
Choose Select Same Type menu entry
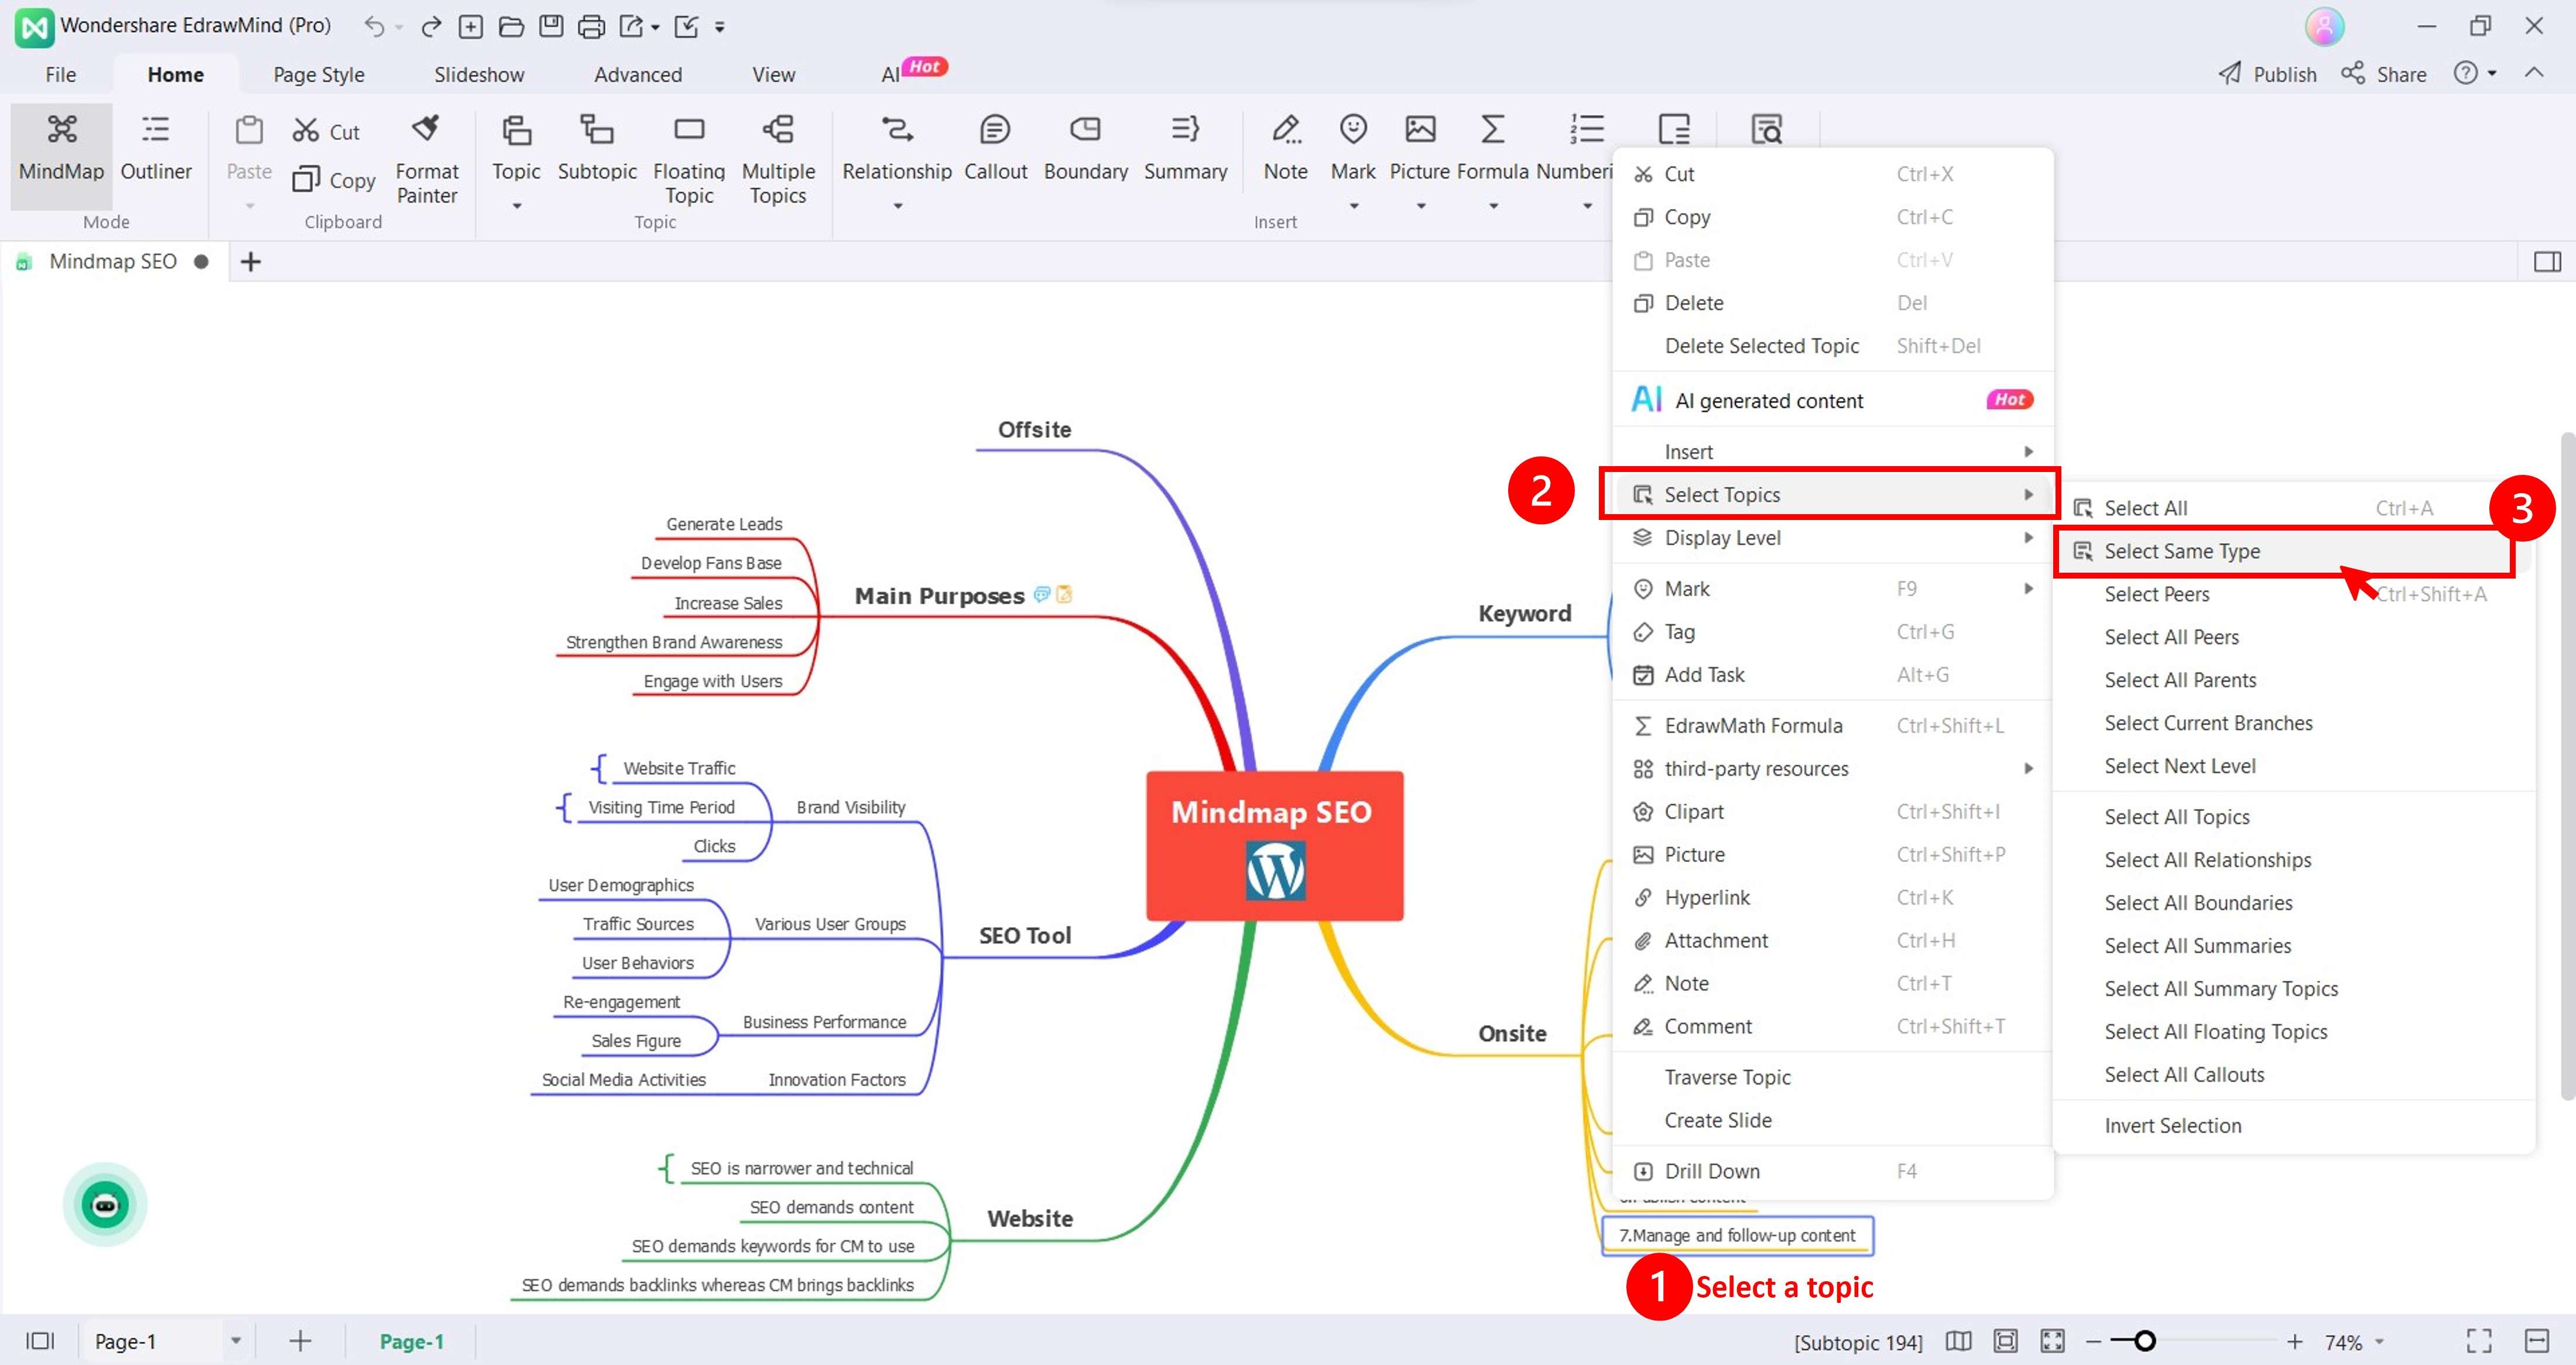click(2182, 551)
